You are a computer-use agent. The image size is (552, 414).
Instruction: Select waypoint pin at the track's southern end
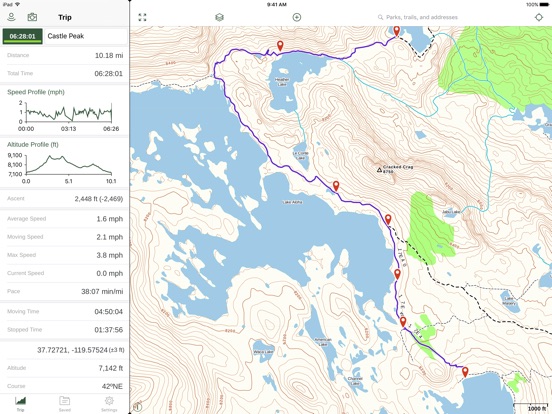pyautogui.click(x=465, y=372)
